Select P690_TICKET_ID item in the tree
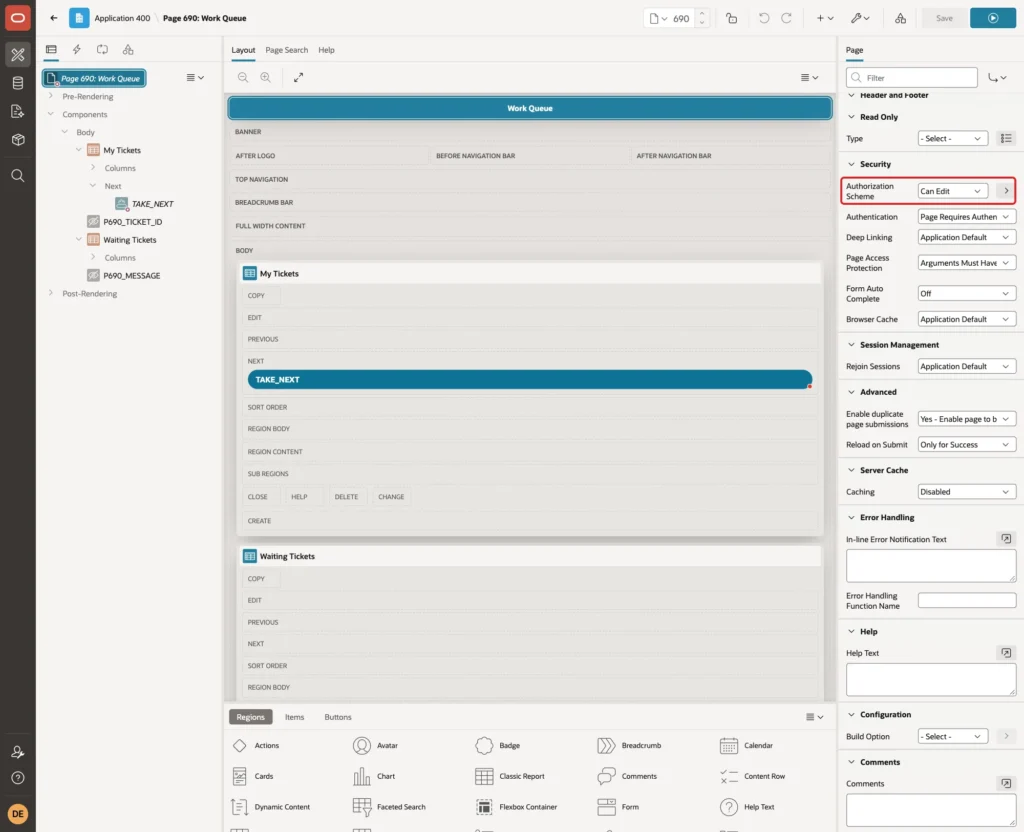Image resolution: width=1024 pixels, height=832 pixels. coord(133,221)
